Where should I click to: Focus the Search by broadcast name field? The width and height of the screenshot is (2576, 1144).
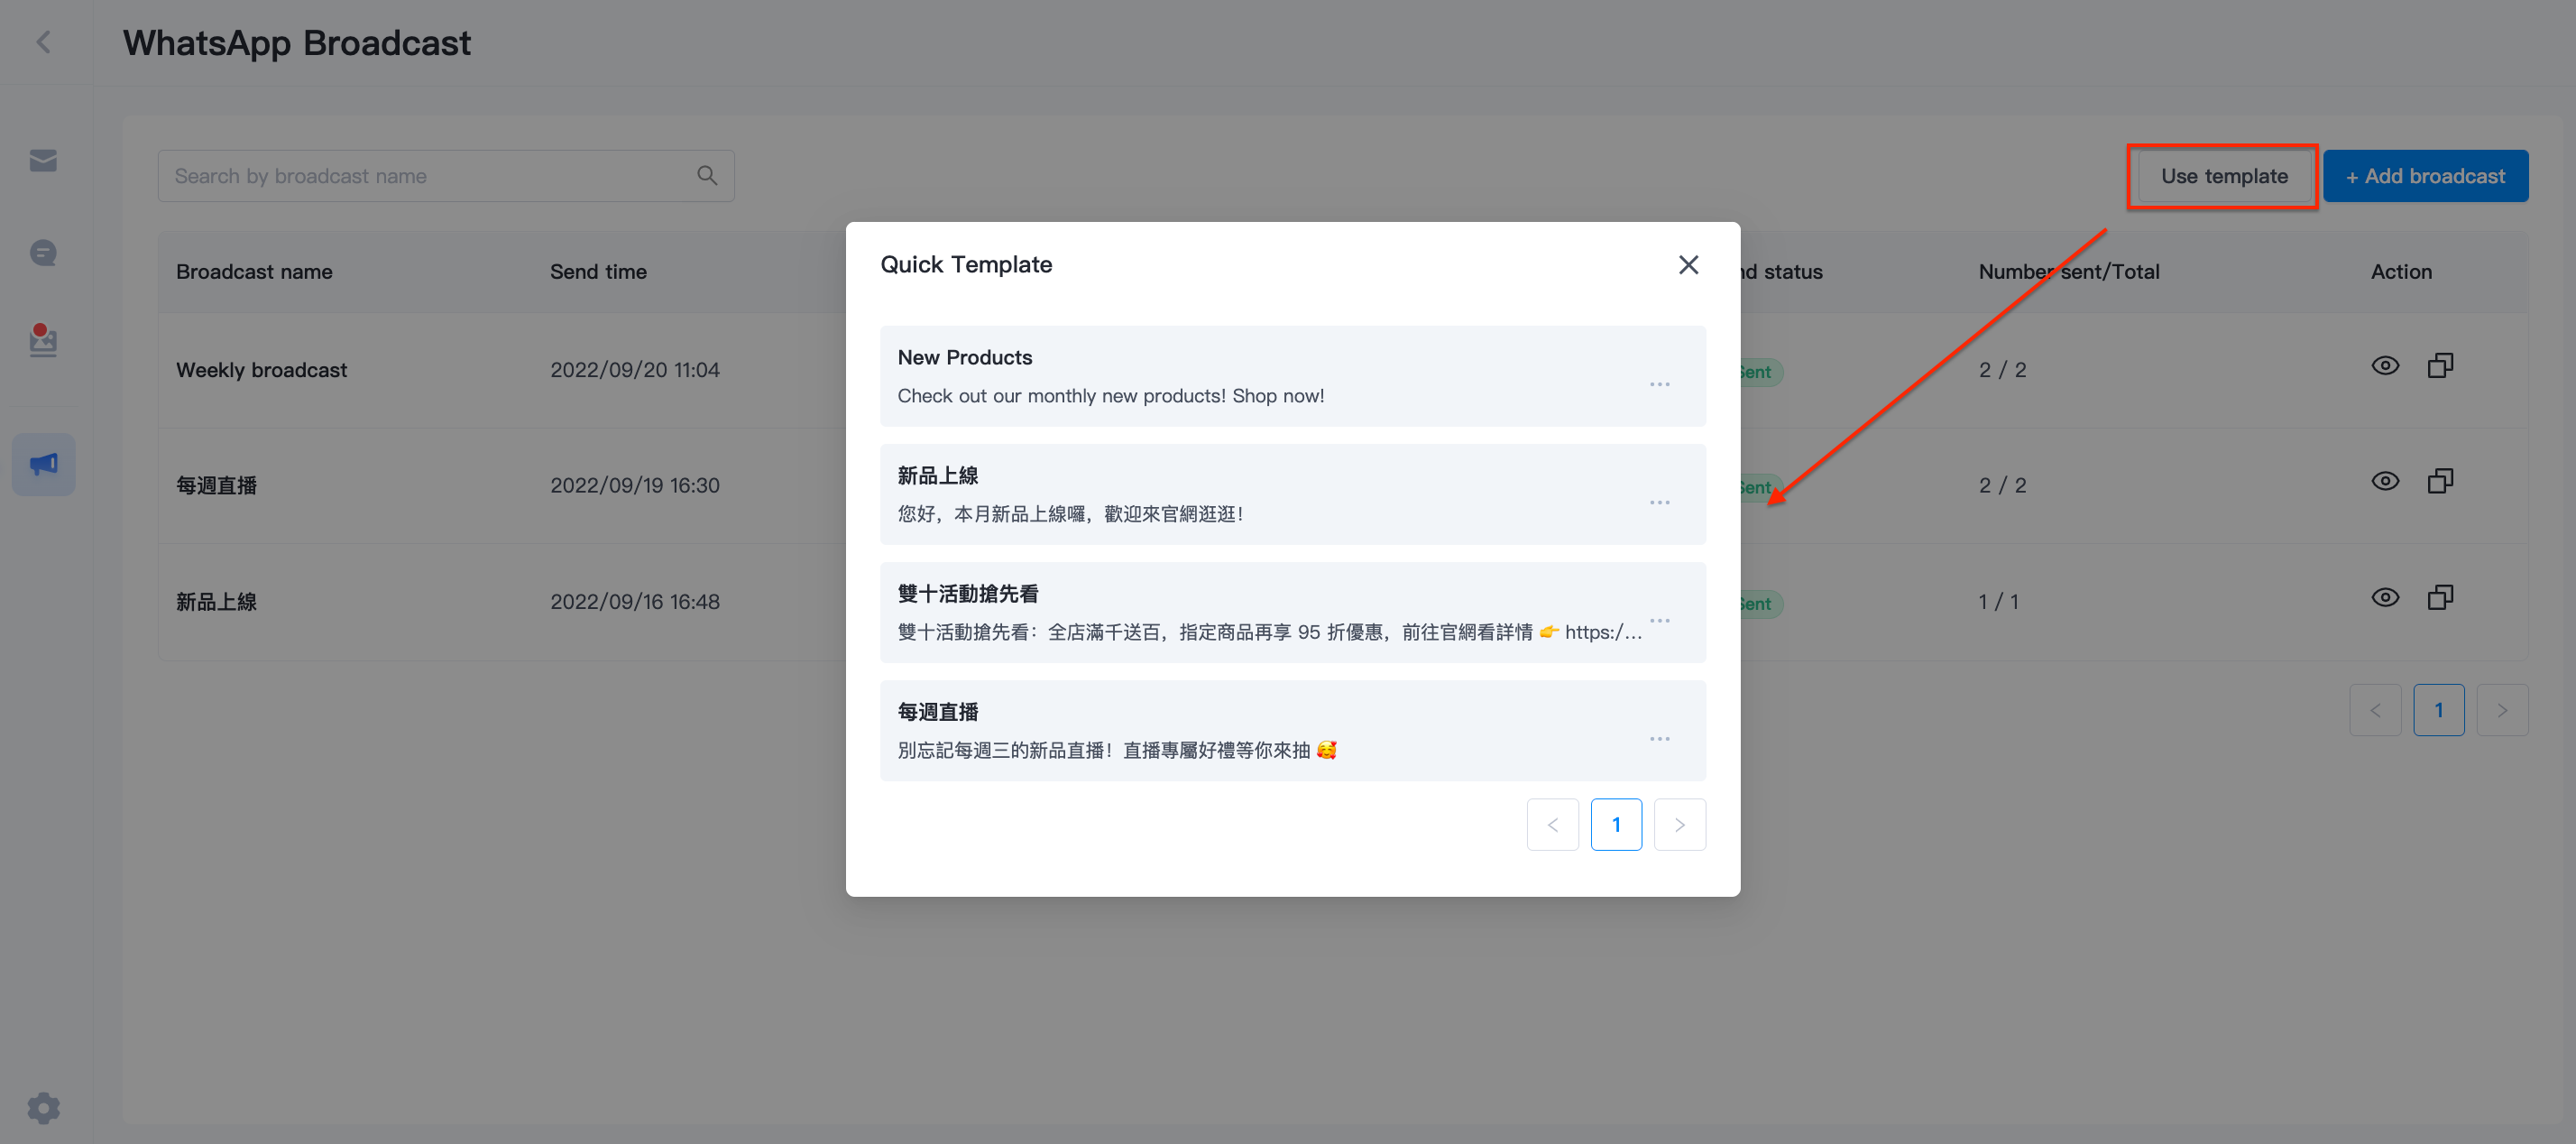pyautogui.click(x=446, y=176)
